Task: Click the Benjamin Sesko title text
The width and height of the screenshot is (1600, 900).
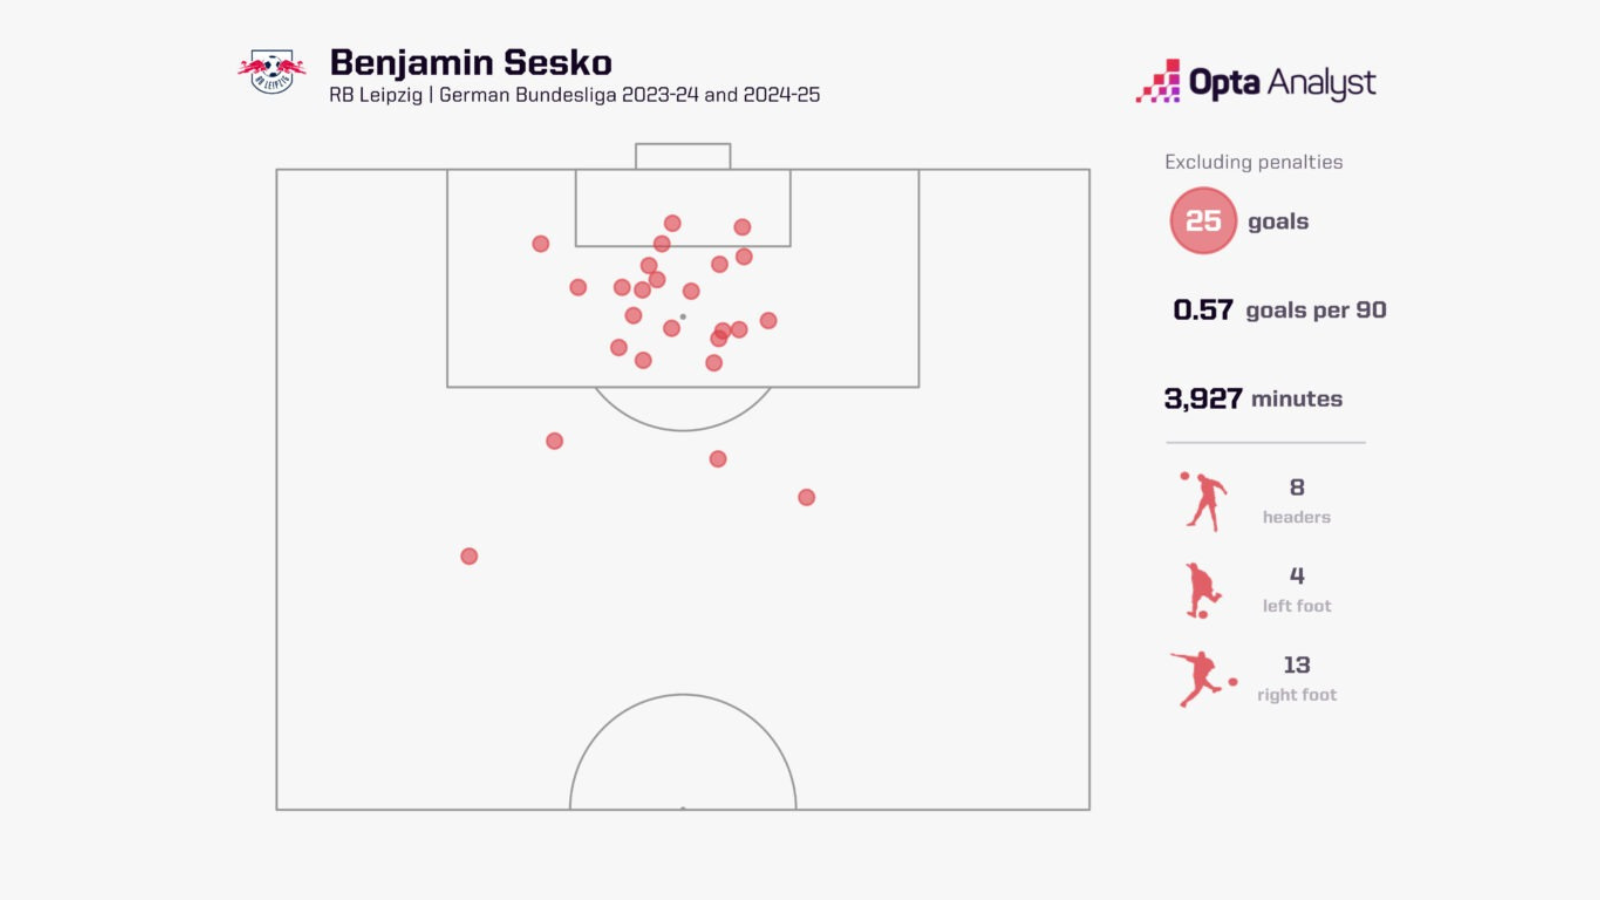Action: [471, 62]
